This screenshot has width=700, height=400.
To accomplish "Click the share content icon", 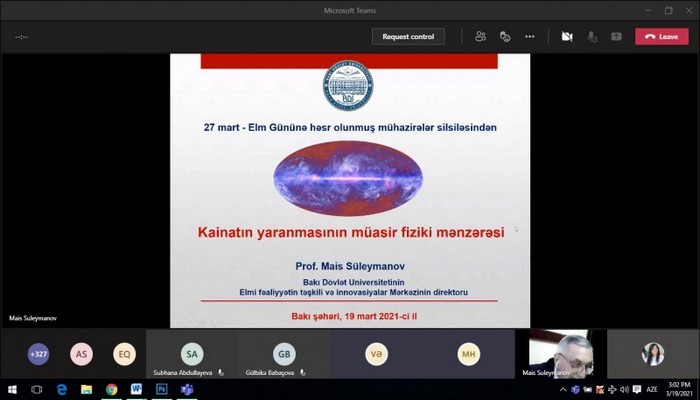I will tap(616, 36).
